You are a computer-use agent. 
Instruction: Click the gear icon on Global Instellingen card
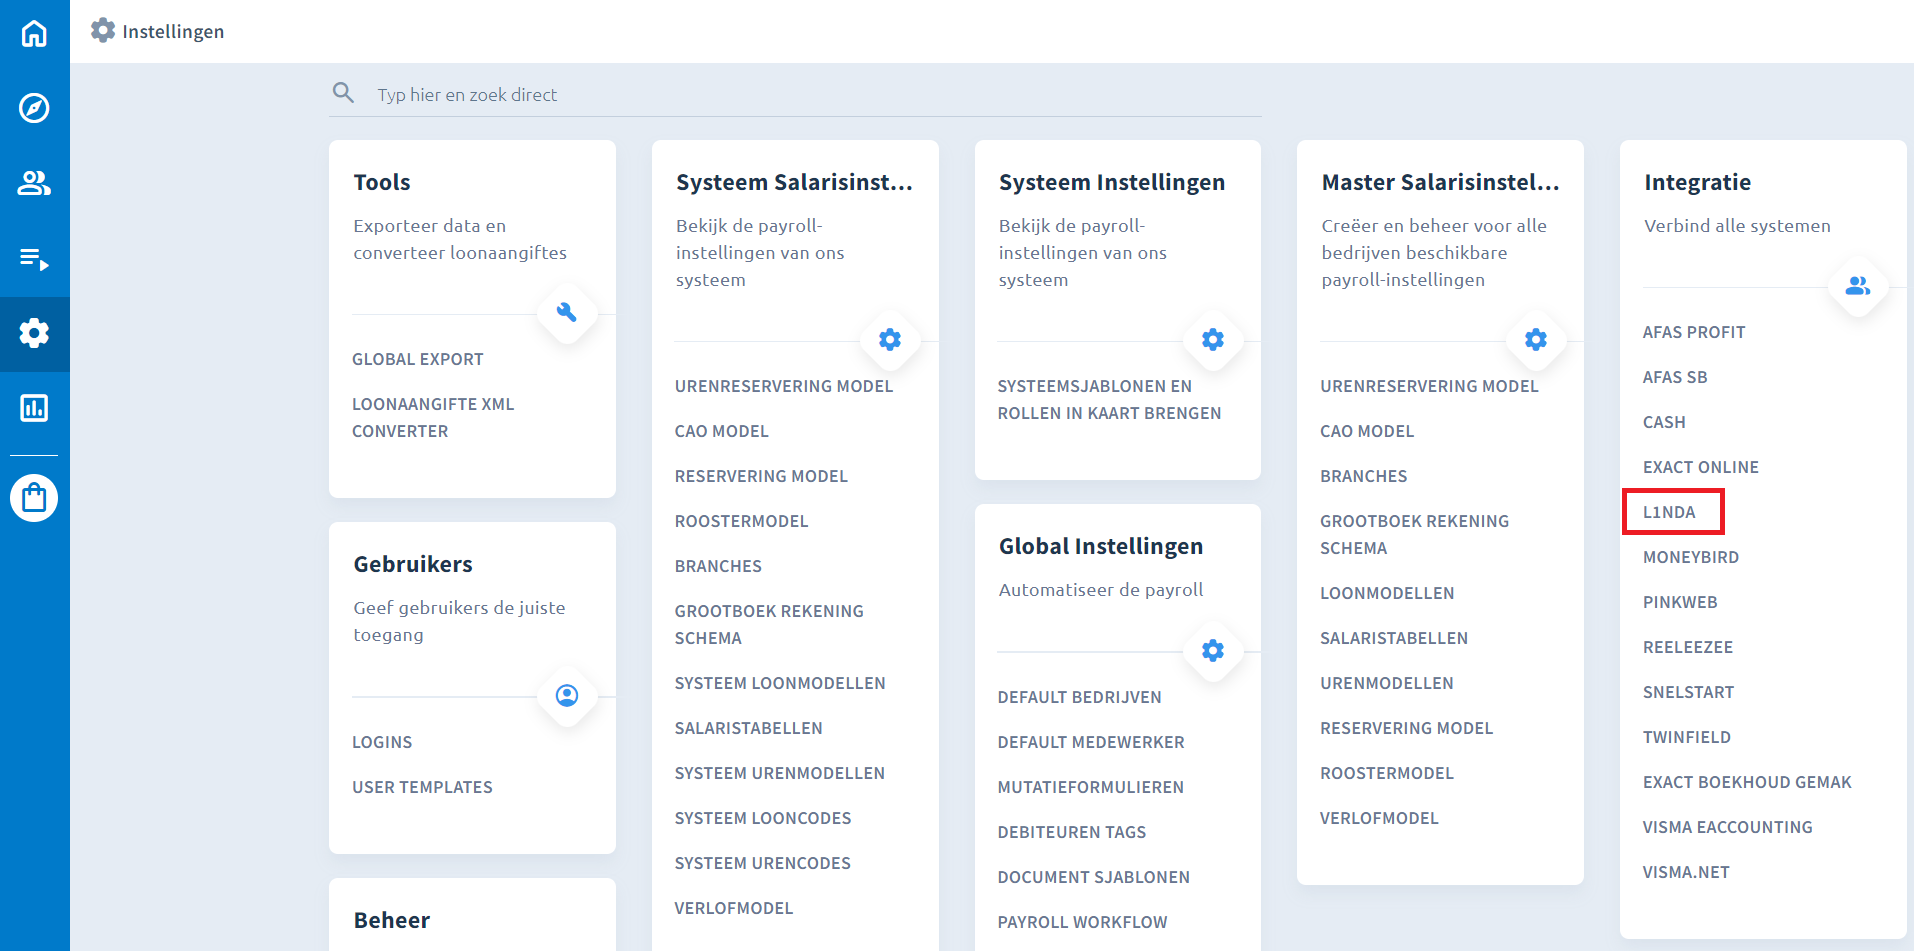[1213, 651]
